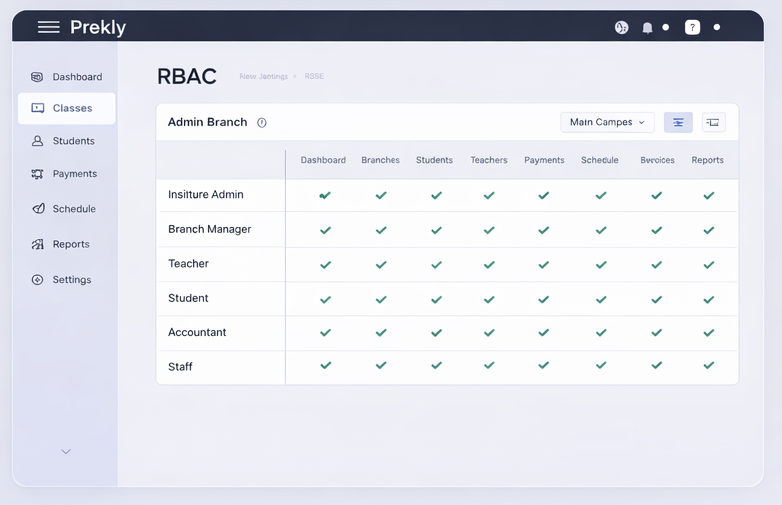Click the layout icon right of filter
The width and height of the screenshot is (782, 505).
click(713, 122)
